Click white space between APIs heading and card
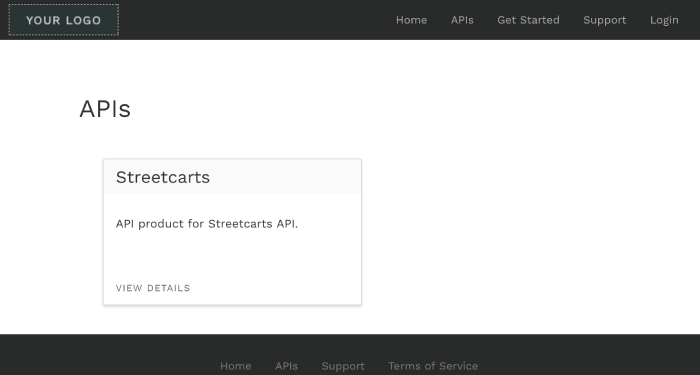Image resolution: width=700 pixels, height=375 pixels. (232, 141)
